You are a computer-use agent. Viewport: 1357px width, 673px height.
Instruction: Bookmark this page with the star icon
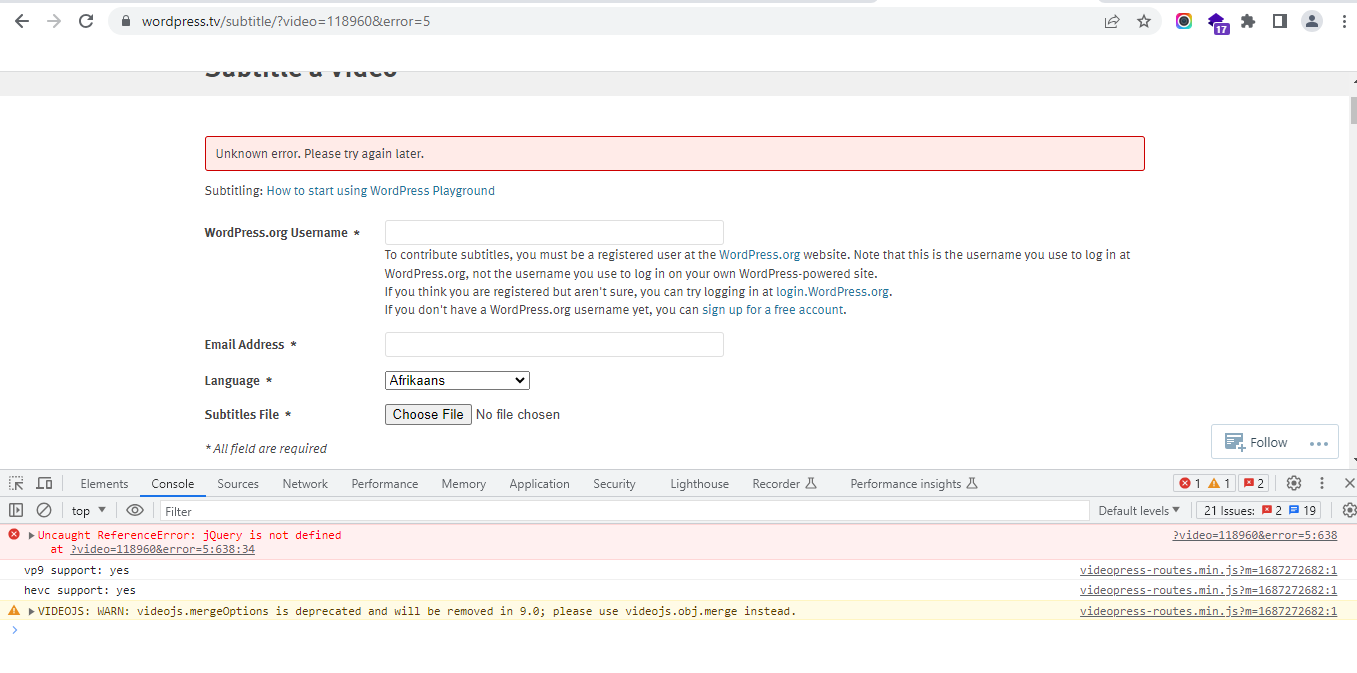(x=1144, y=21)
